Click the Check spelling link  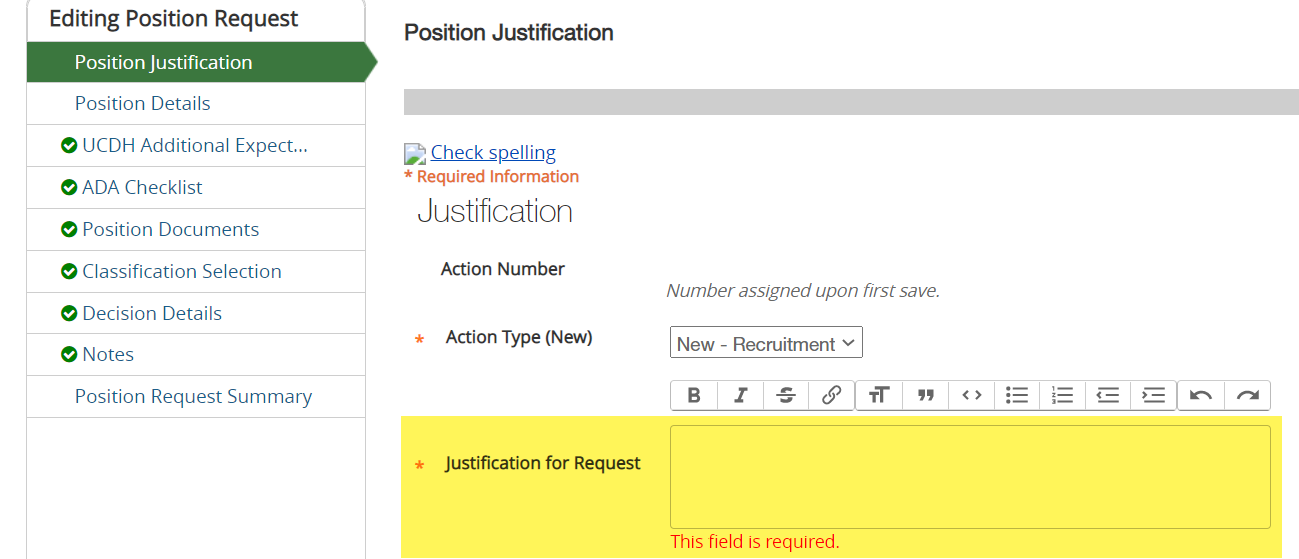pyautogui.click(x=493, y=152)
